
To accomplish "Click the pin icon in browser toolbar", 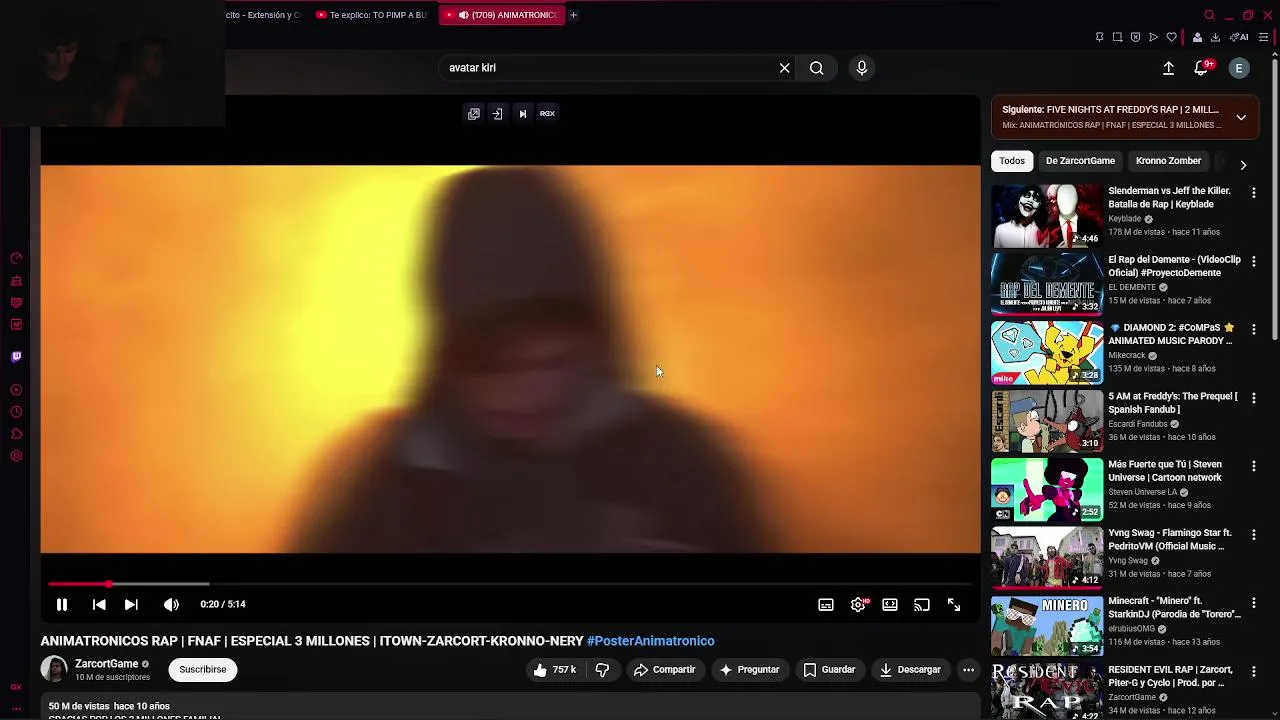I will click(1099, 37).
